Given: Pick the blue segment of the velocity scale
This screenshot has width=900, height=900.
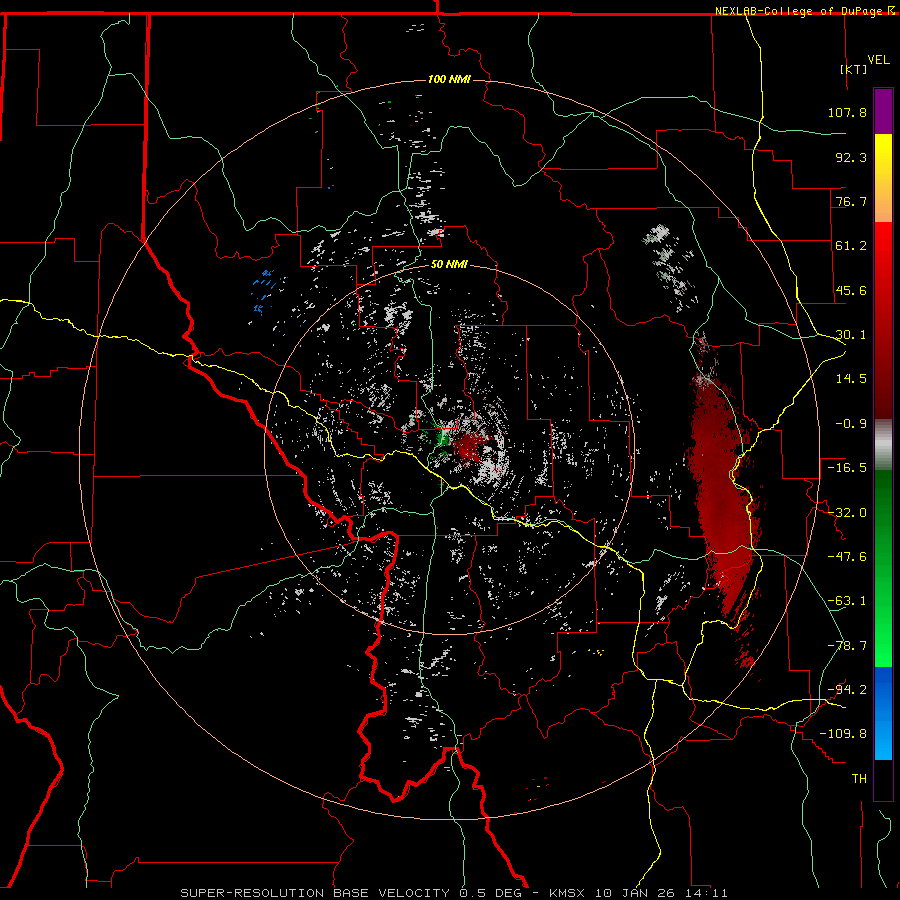Looking at the screenshot, I should tap(883, 713).
